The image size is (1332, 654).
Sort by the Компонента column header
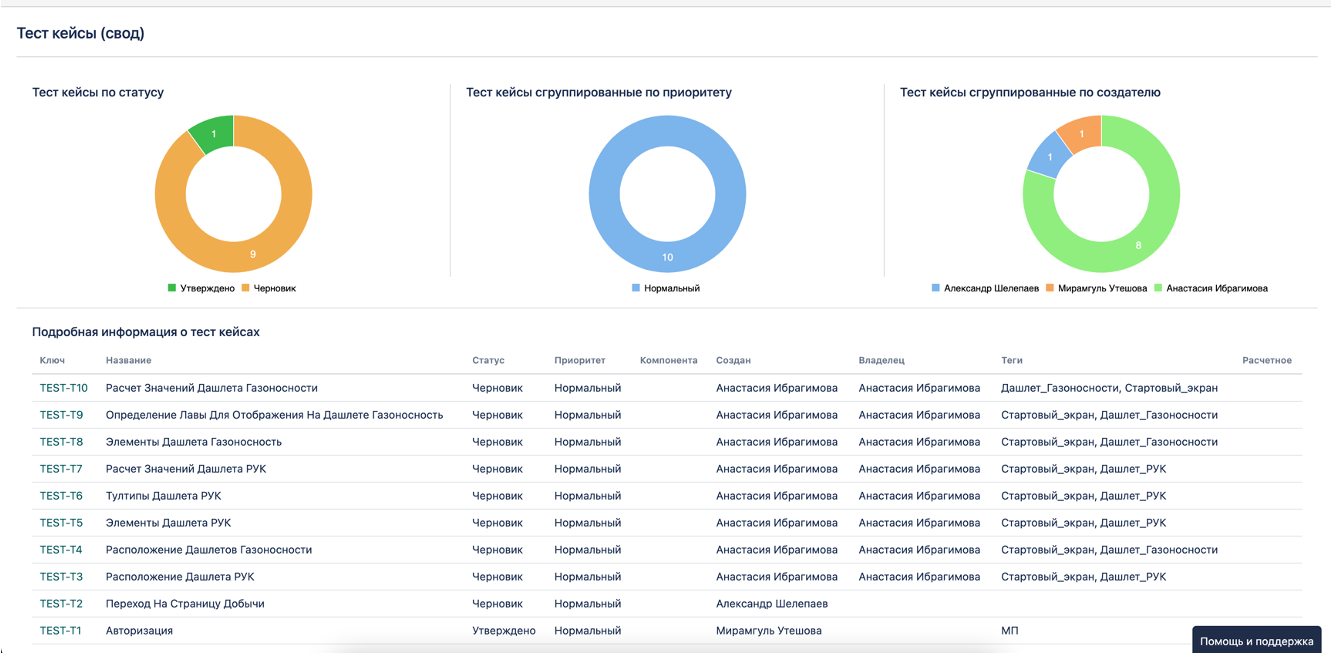click(669, 360)
